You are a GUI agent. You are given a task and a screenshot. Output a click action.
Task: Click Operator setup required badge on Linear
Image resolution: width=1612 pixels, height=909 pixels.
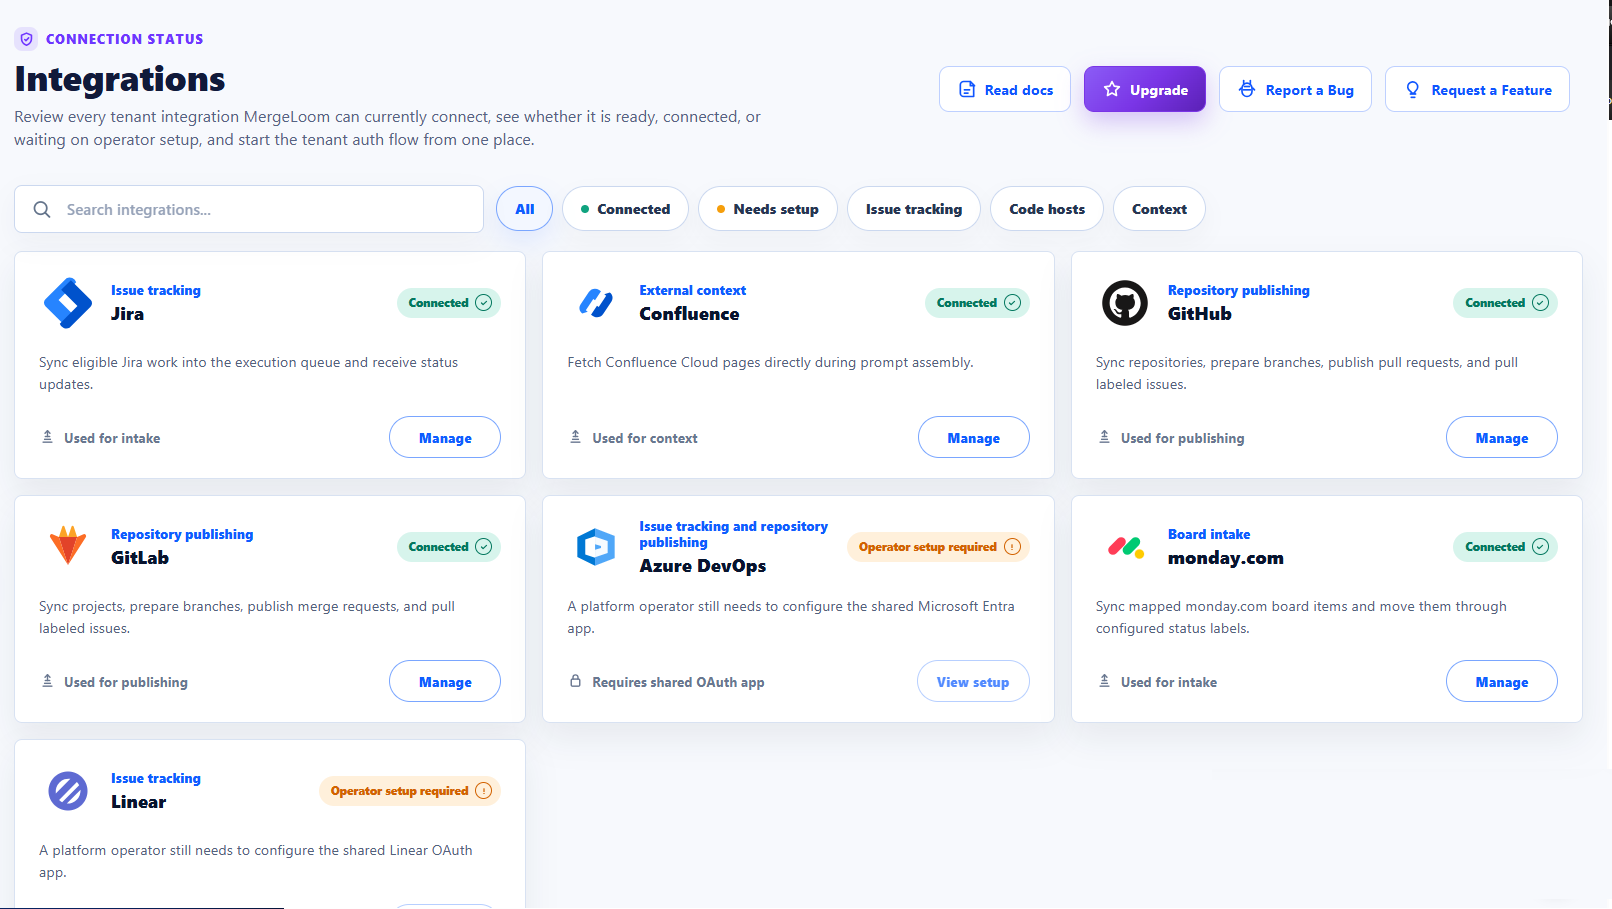pos(410,791)
